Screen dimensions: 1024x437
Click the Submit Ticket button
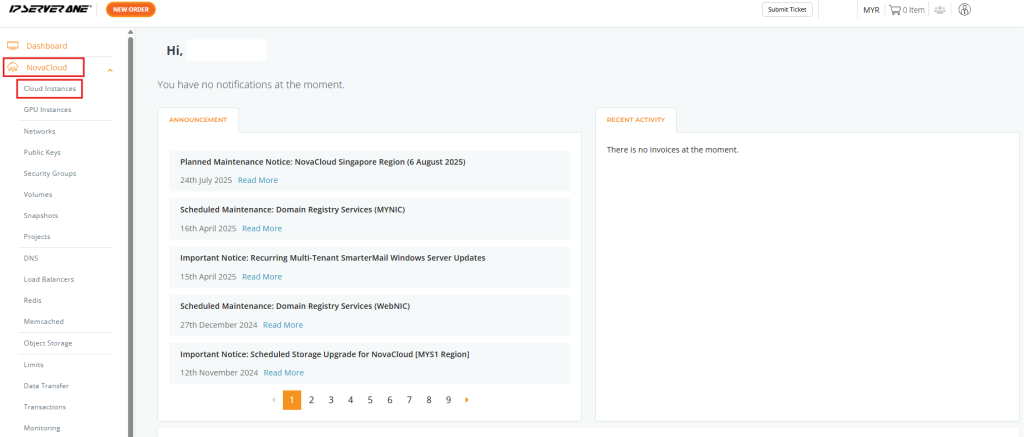(x=787, y=10)
